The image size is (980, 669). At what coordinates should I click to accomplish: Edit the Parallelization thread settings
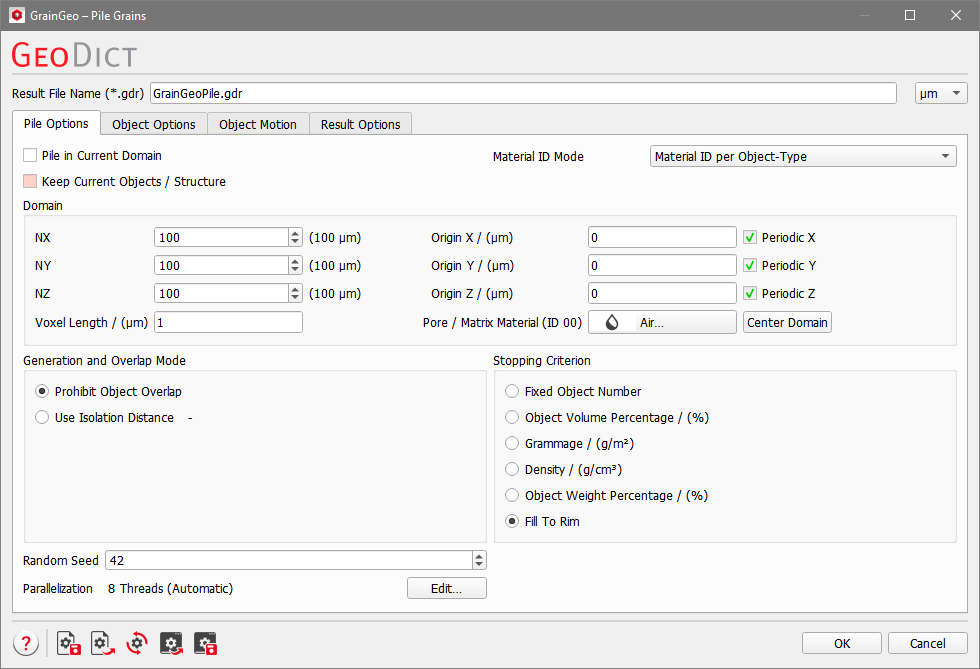[x=446, y=588]
